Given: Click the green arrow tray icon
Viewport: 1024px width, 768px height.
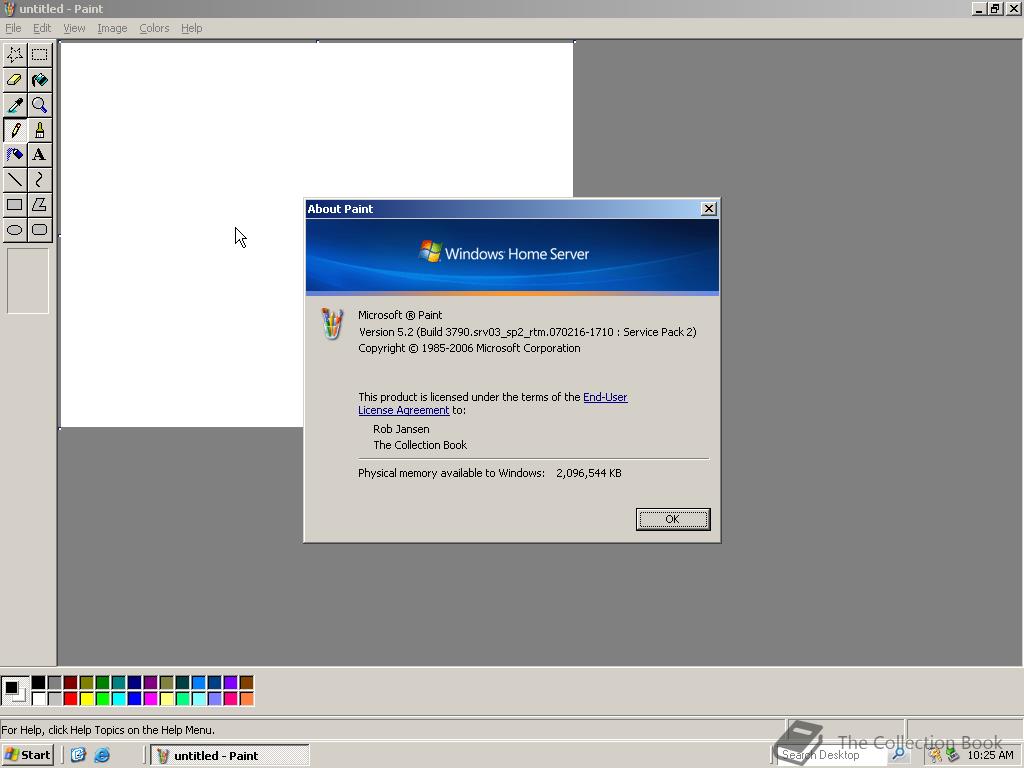Looking at the screenshot, I should (x=953, y=755).
